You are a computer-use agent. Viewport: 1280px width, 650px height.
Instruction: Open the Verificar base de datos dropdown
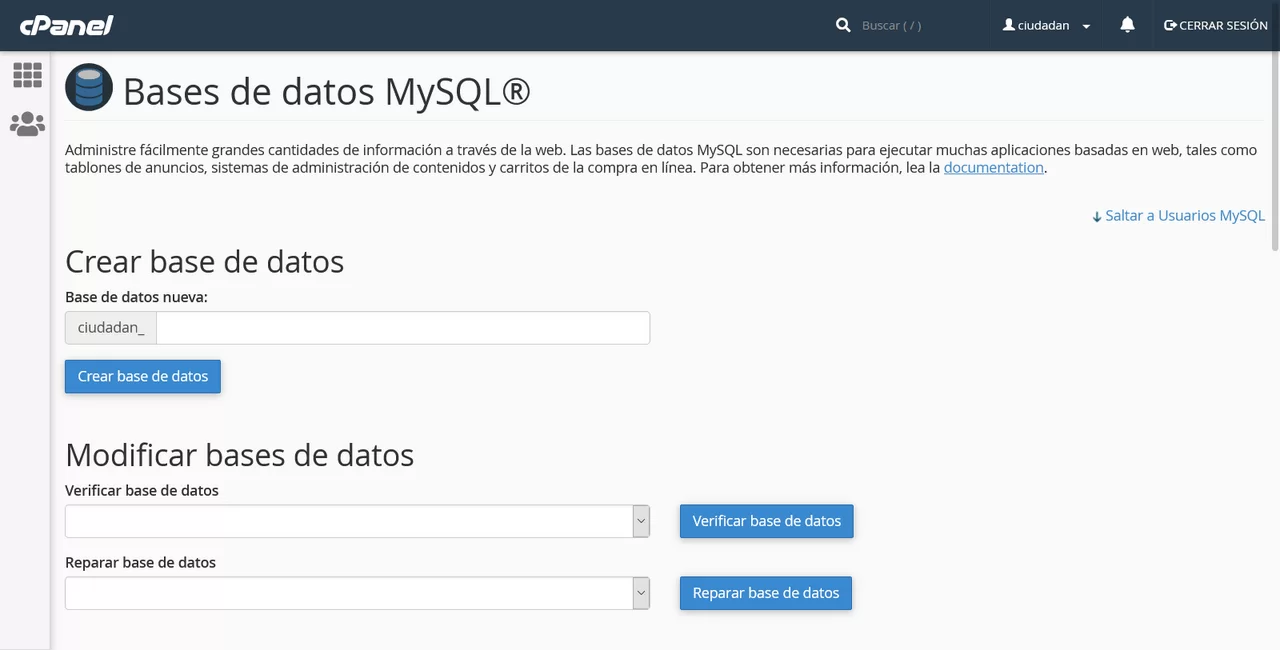[x=357, y=521]
